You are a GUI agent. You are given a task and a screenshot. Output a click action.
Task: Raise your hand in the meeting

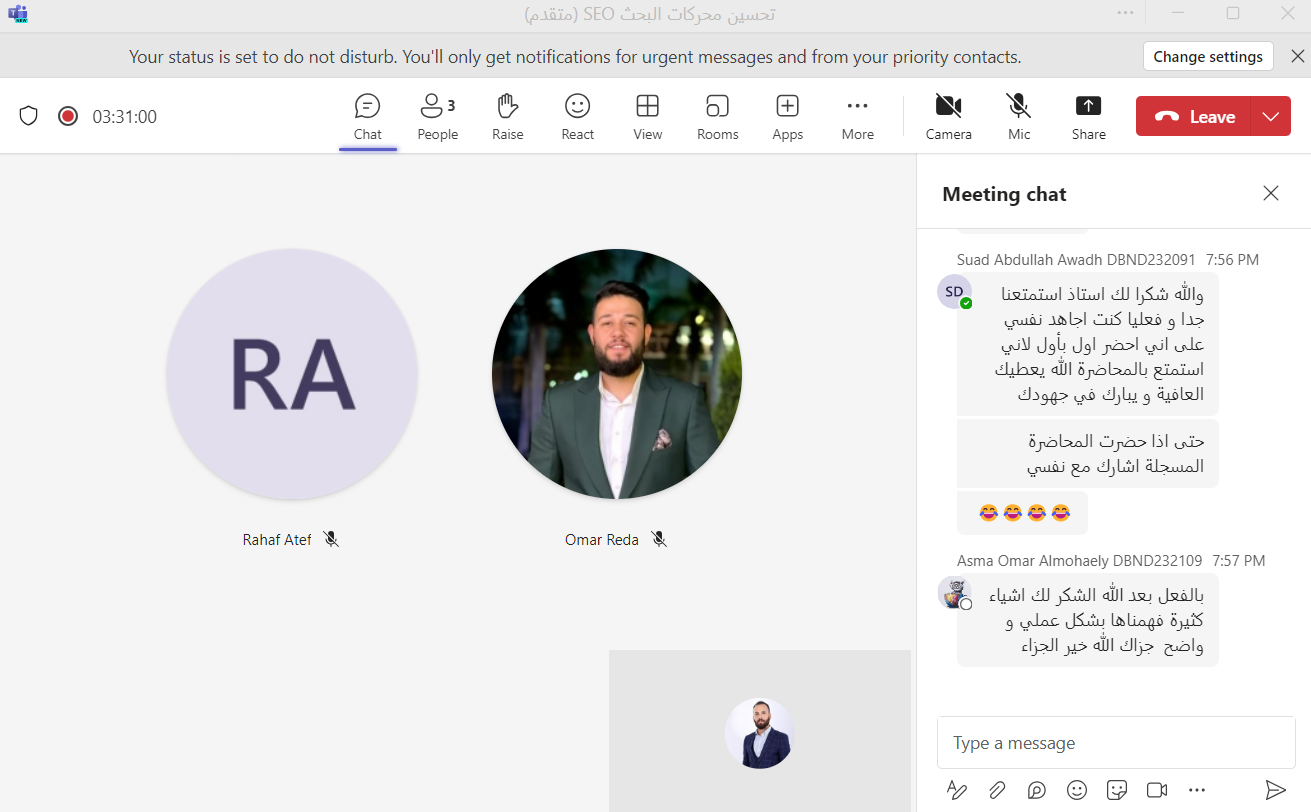click(x=507, y=117)
